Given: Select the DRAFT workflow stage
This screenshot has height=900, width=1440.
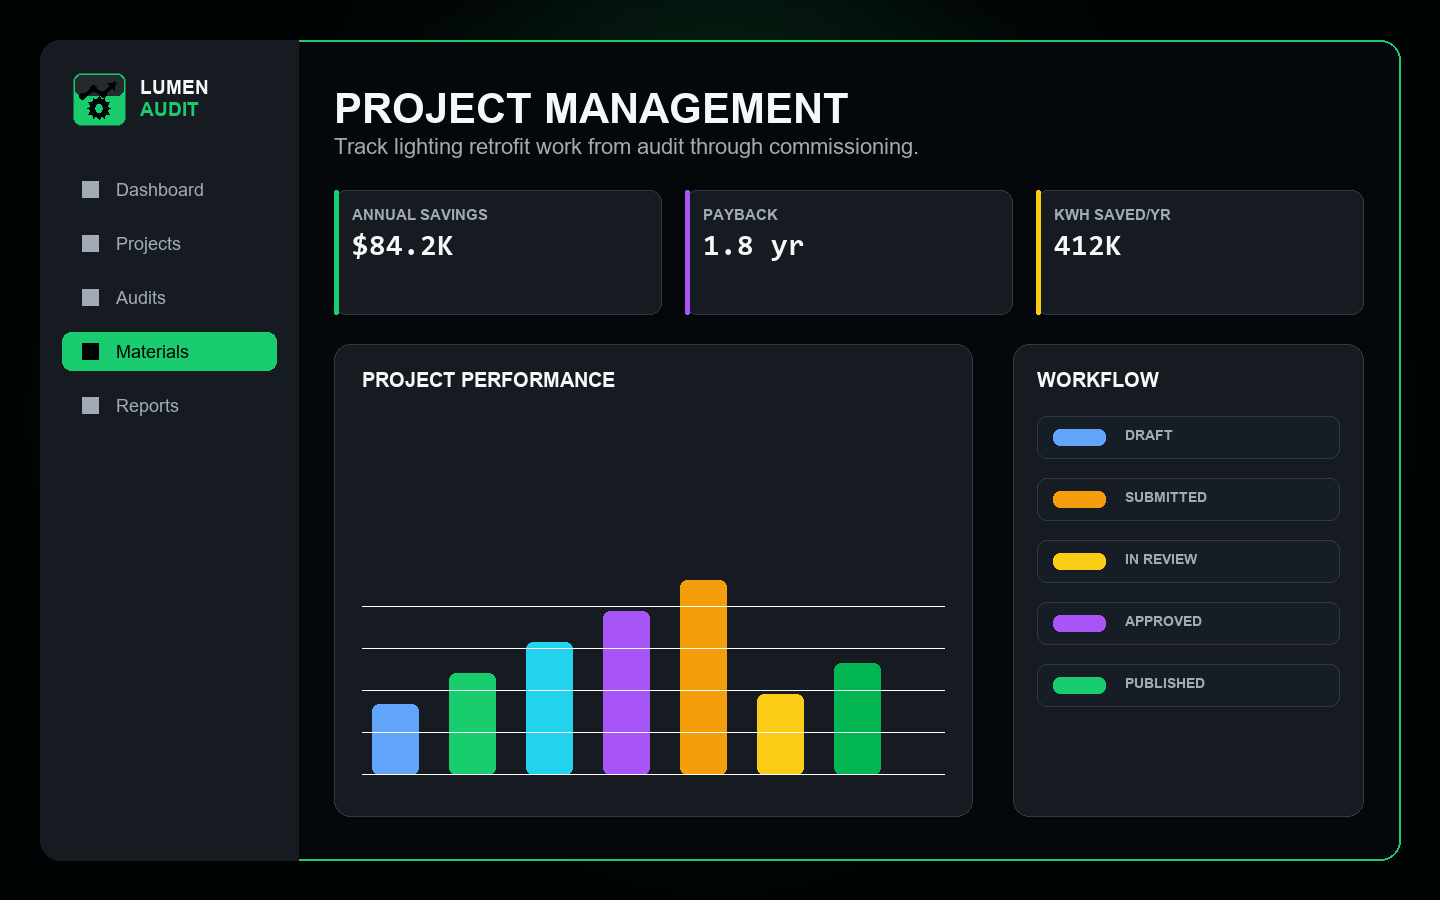Looking at the screenshot, I should point(1188,437).
